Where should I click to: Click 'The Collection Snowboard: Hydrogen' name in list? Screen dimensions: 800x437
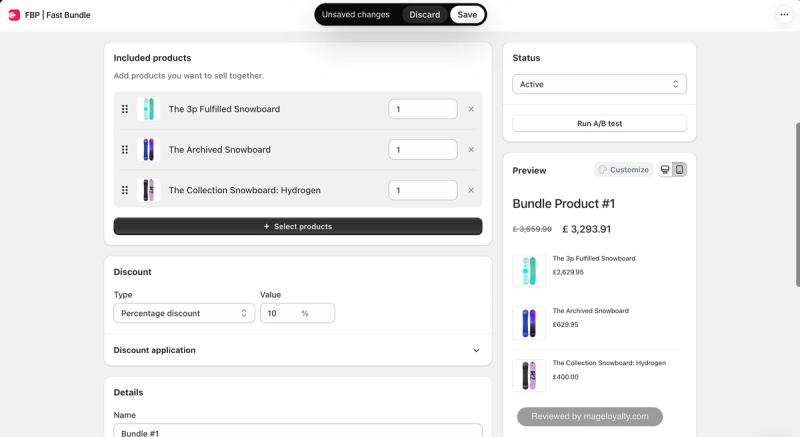[x=245, y=190]
